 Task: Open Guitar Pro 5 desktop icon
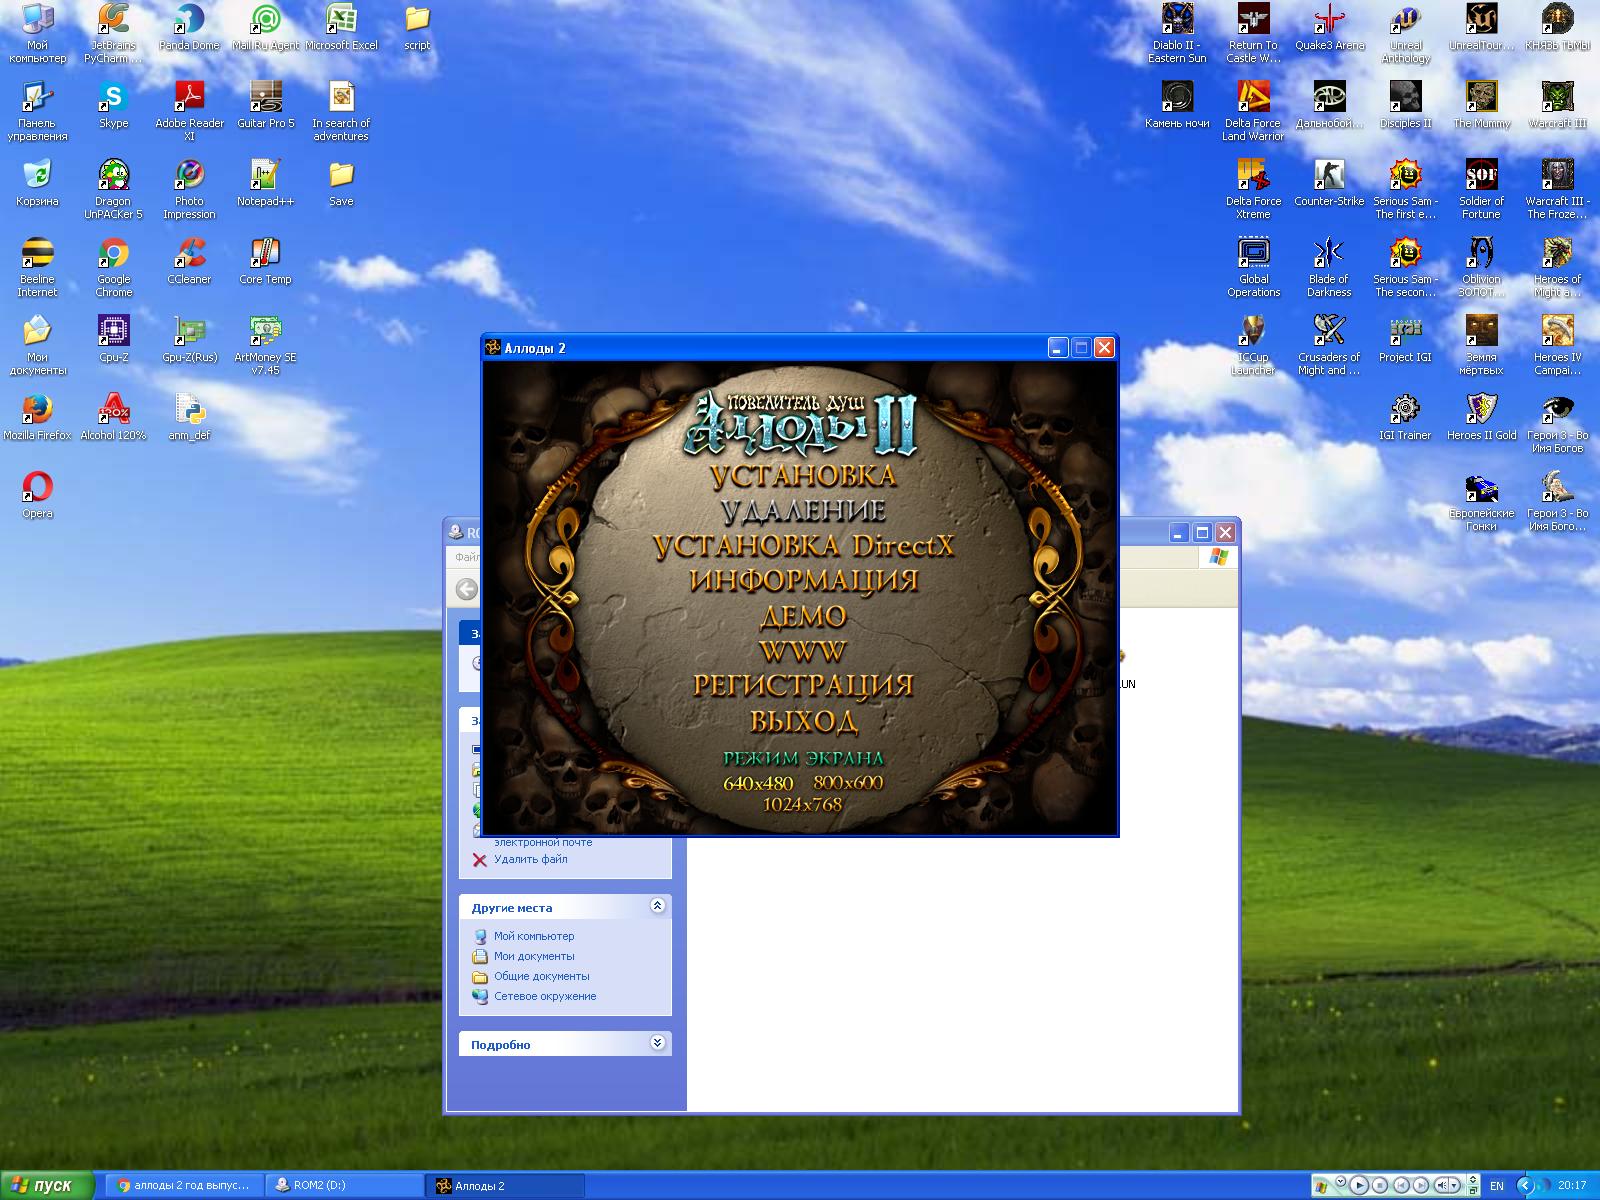click(x=265, y=106)
